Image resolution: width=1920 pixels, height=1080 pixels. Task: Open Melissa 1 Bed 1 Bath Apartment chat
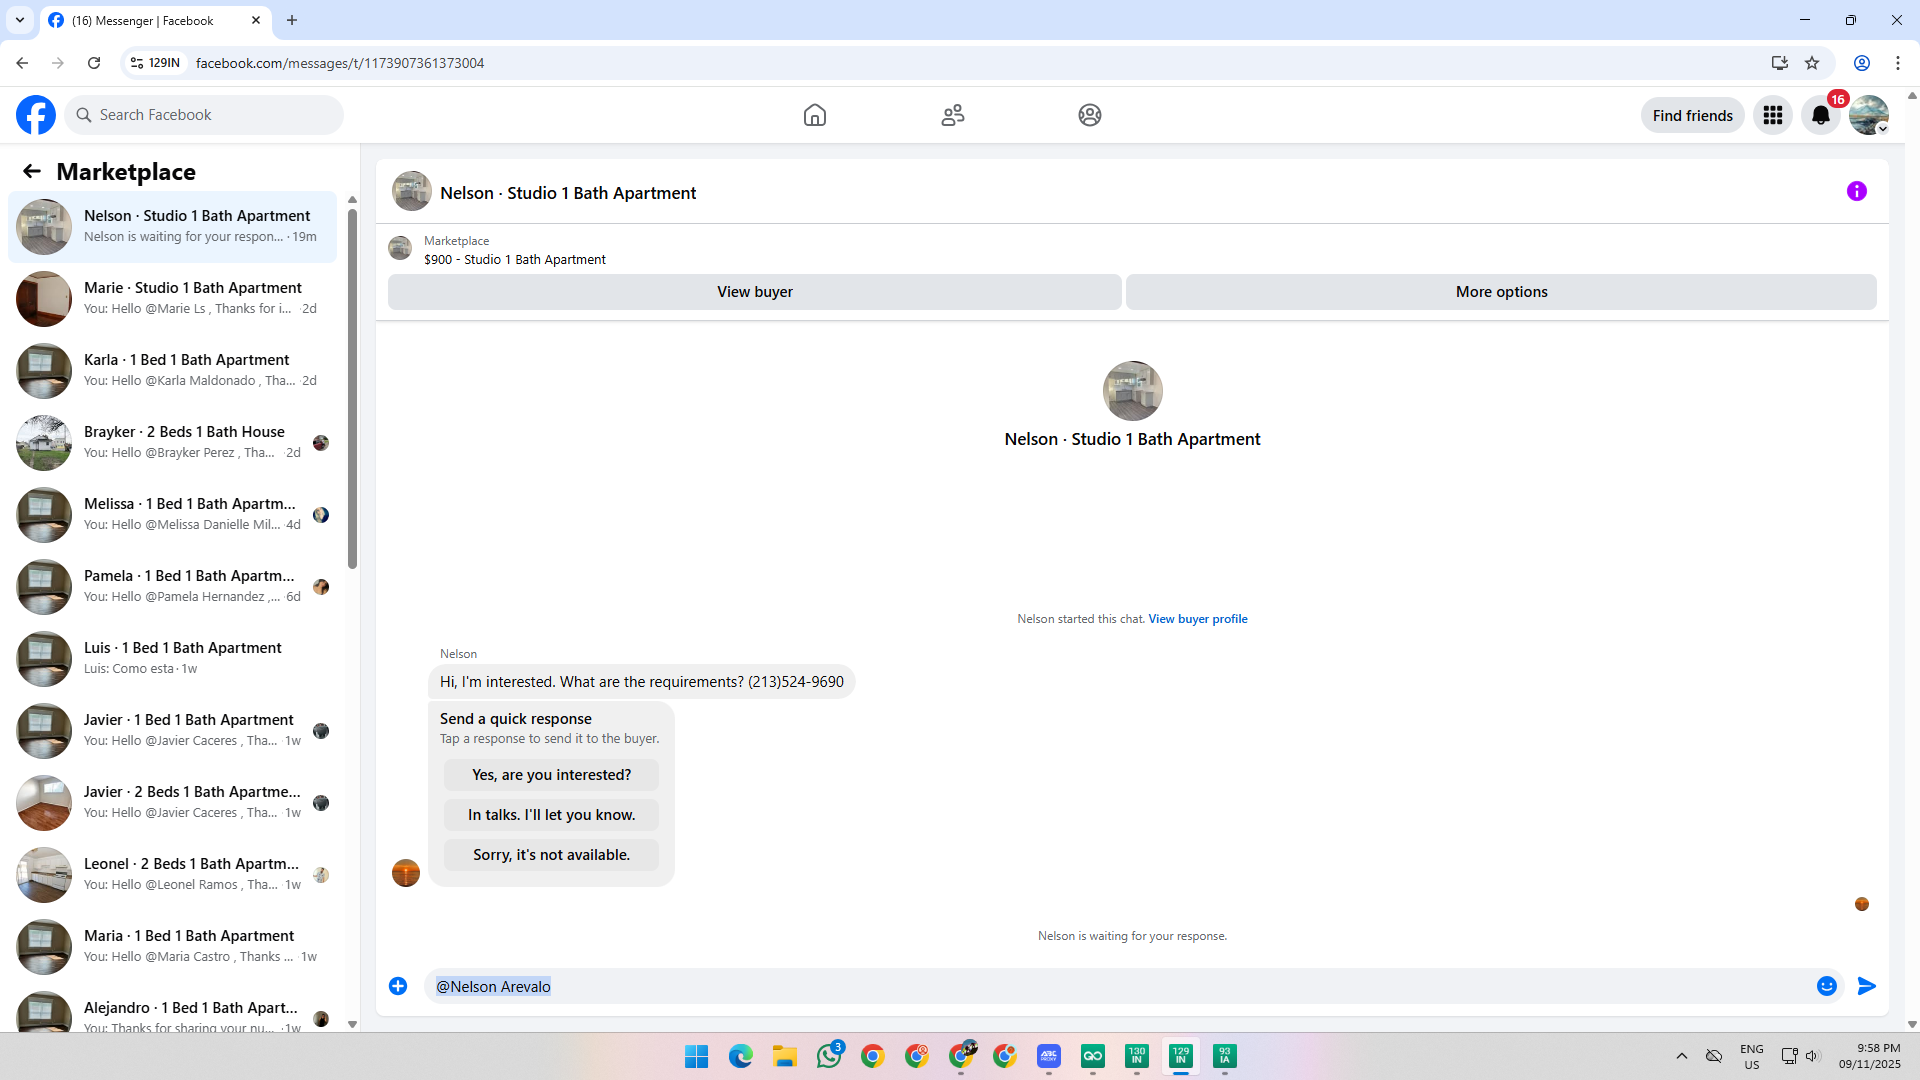172,515
